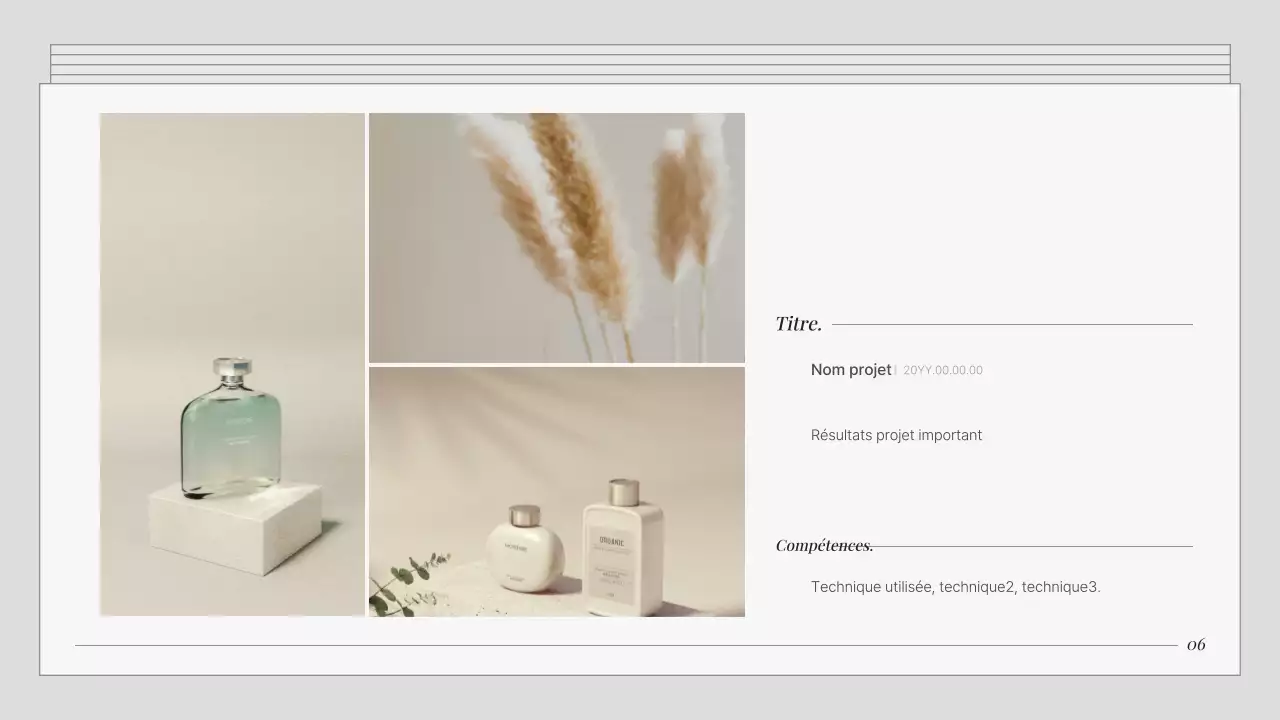Select the perfume bottle photo on the left
The height and width of the screenshot is (720, 1280).
pos(231,365)
